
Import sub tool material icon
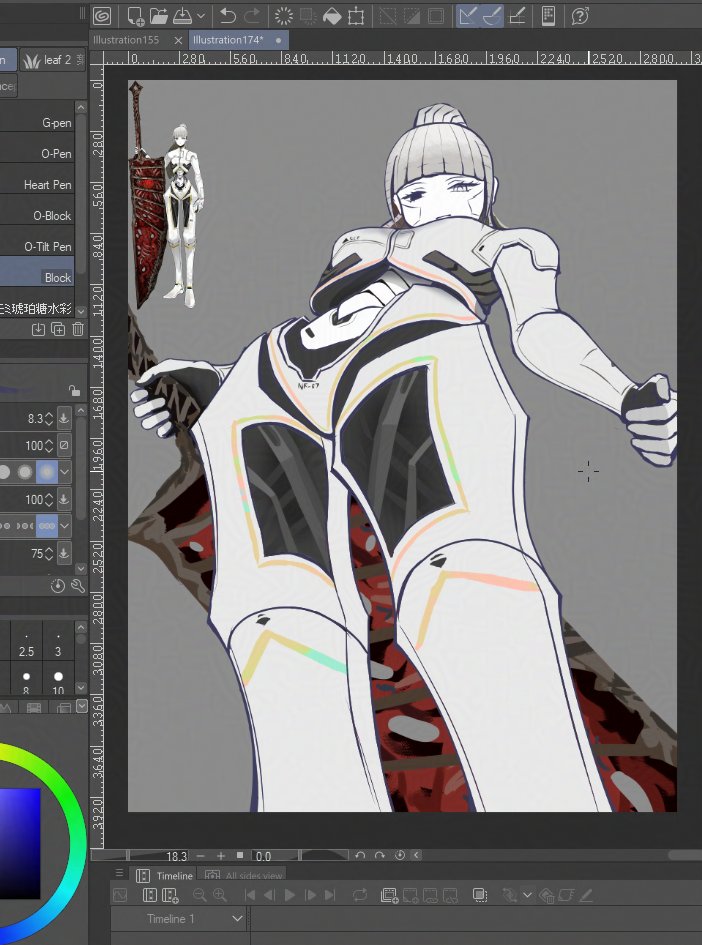[x=38, y=329]
